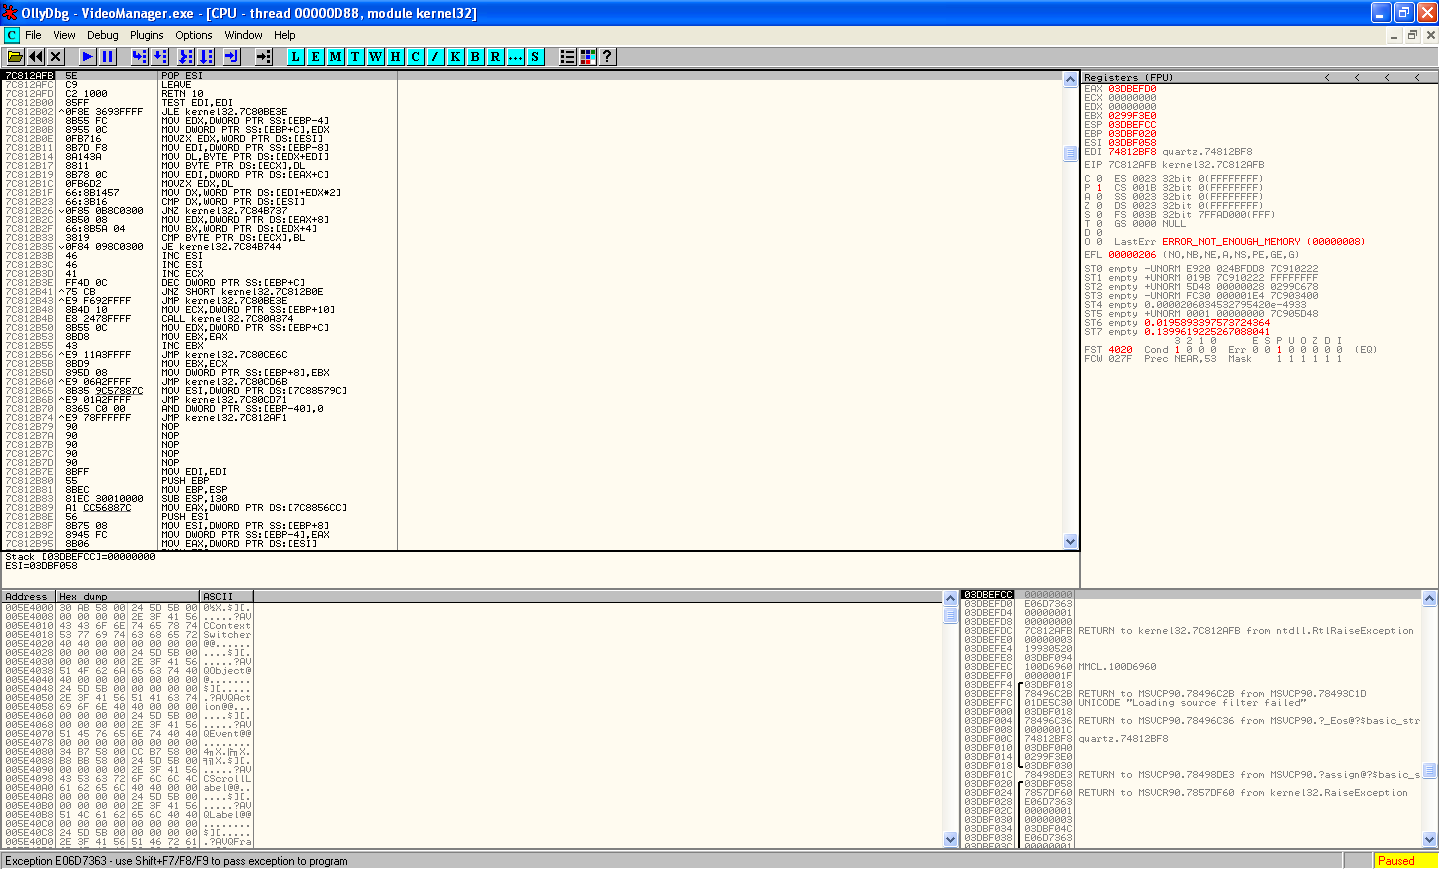Click the Run program play button

[87, 57]
